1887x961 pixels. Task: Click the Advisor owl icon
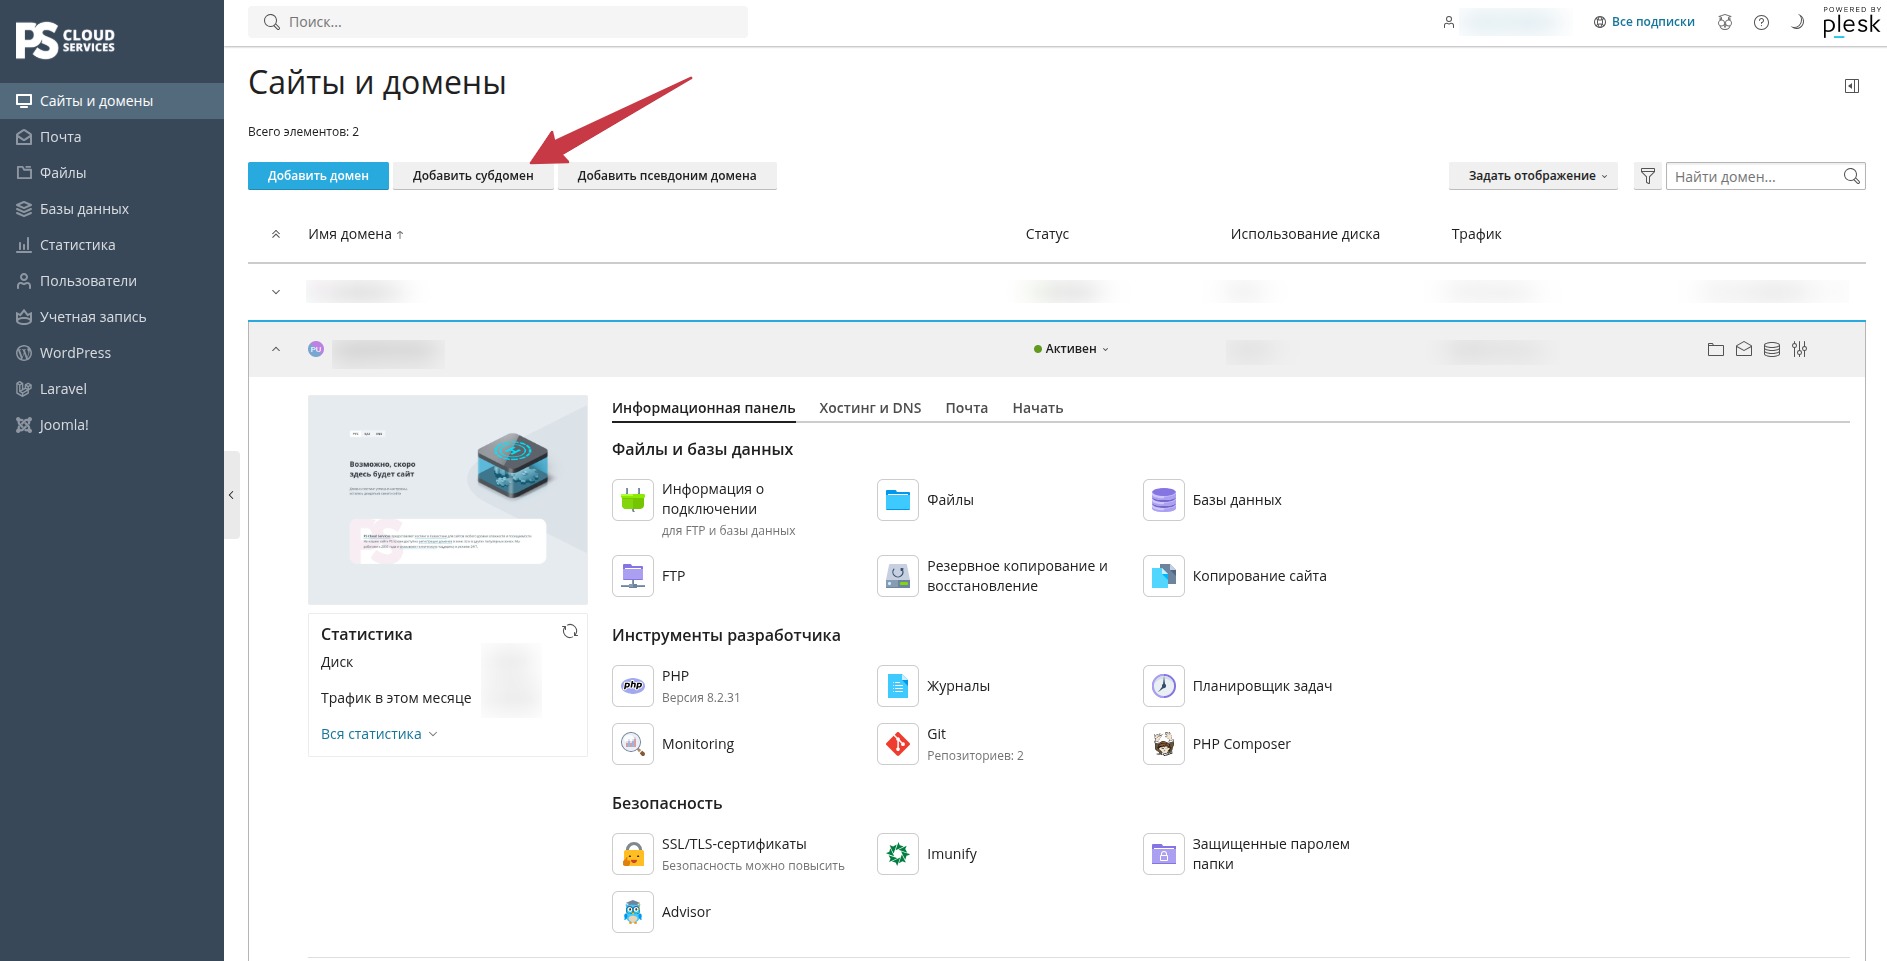click(633, 912)
